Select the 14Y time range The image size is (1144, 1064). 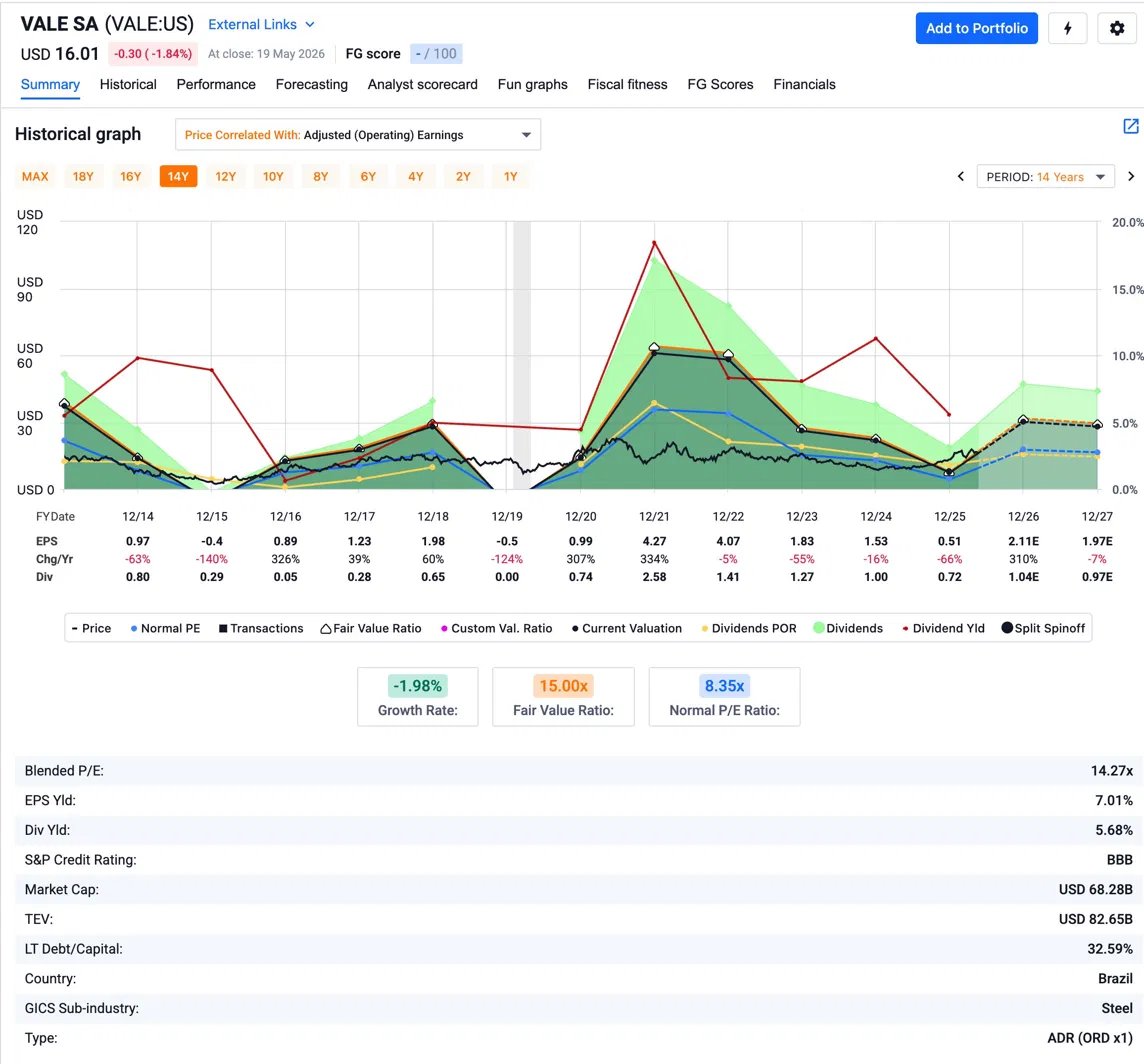pos(178,177)
